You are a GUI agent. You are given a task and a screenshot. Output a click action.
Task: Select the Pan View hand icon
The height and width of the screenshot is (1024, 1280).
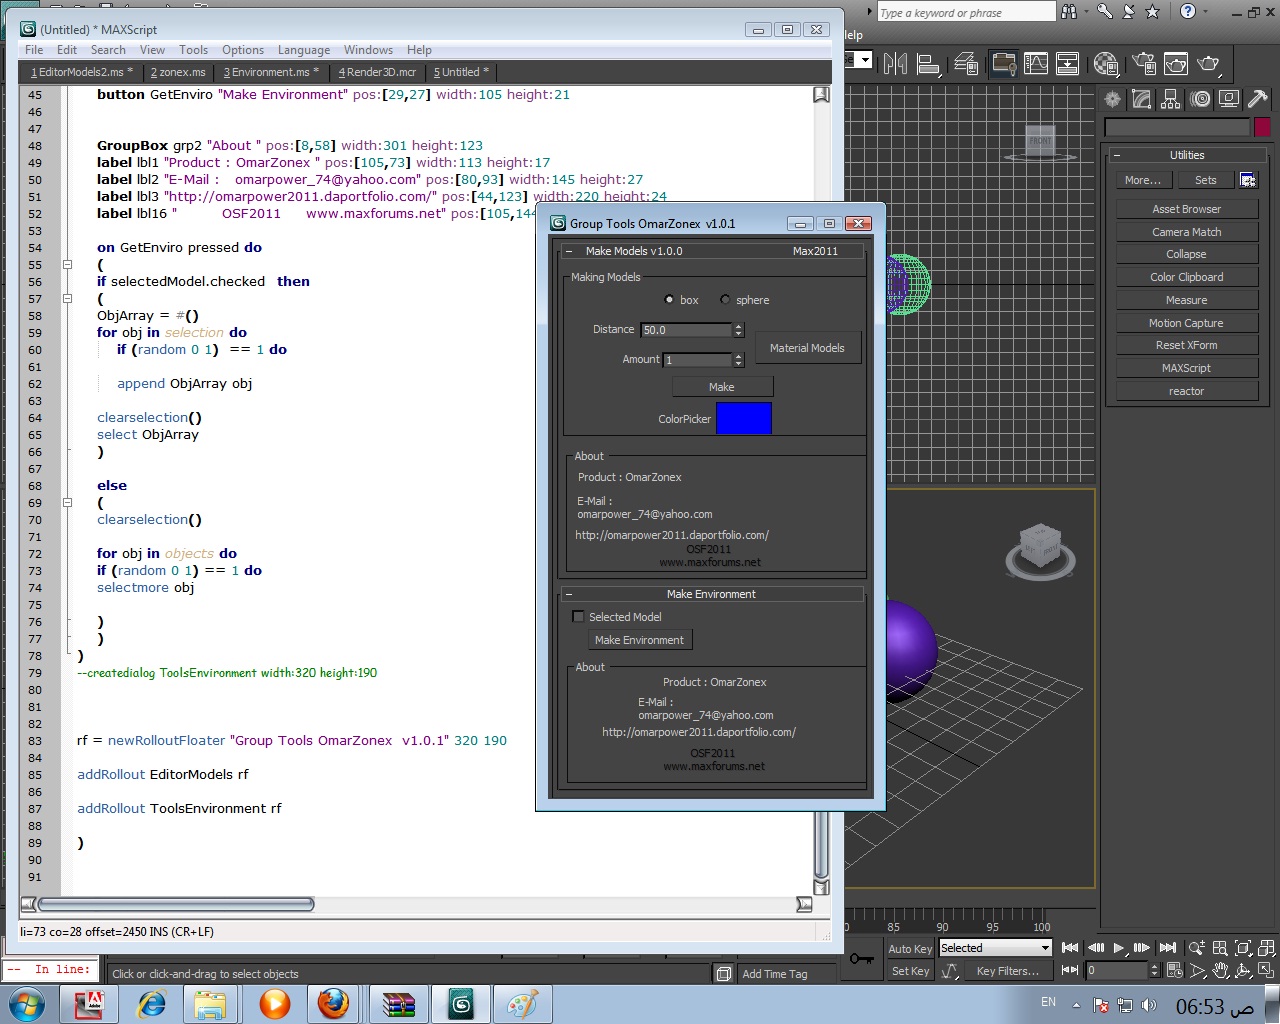1220,970
